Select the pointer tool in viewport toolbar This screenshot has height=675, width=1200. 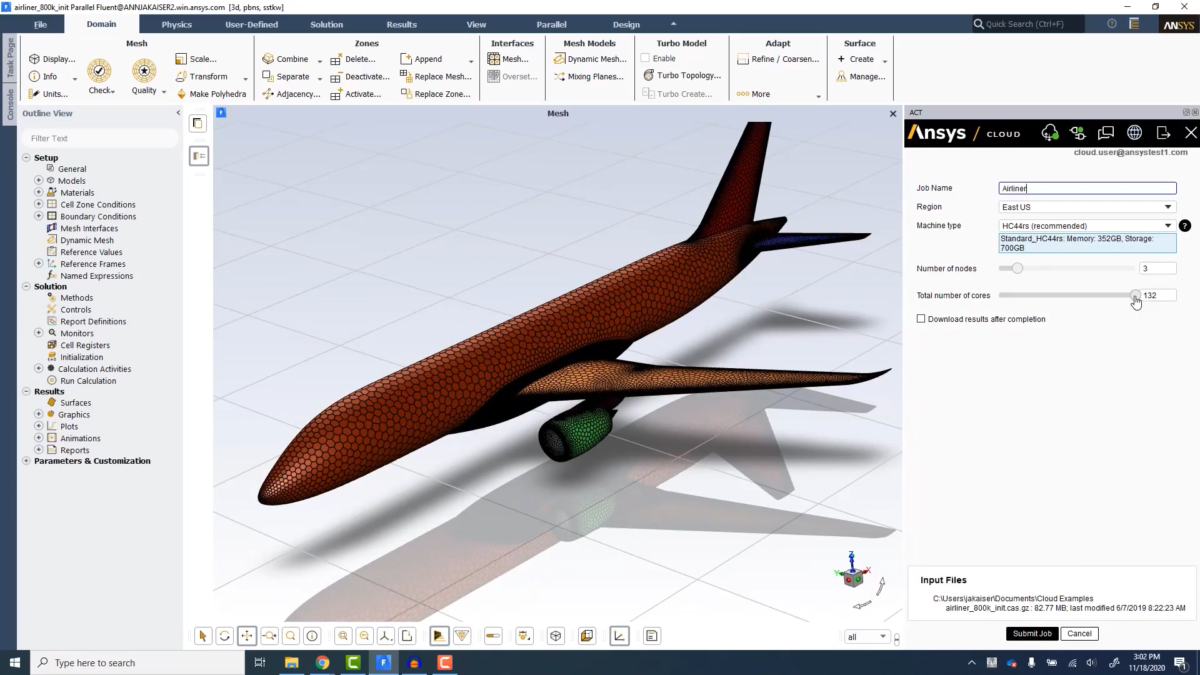(203, 635)
